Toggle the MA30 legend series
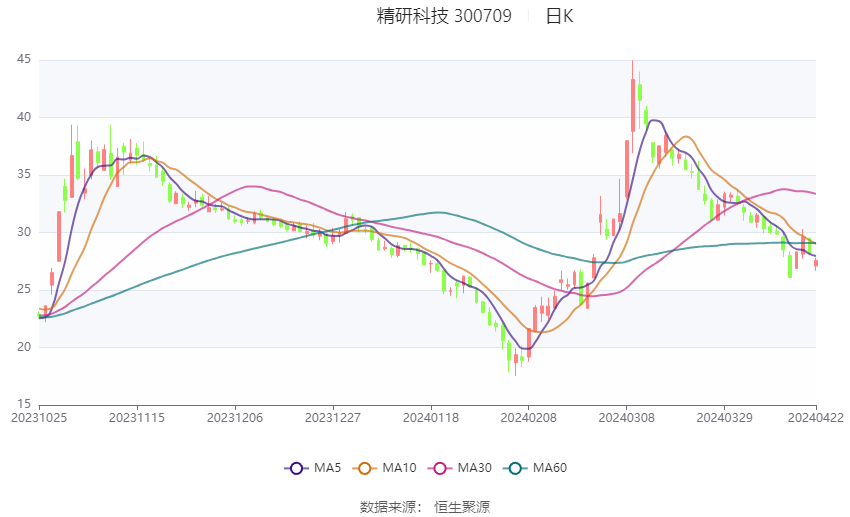The height and width of the screenshot is (517, 850). coord(460,468)
